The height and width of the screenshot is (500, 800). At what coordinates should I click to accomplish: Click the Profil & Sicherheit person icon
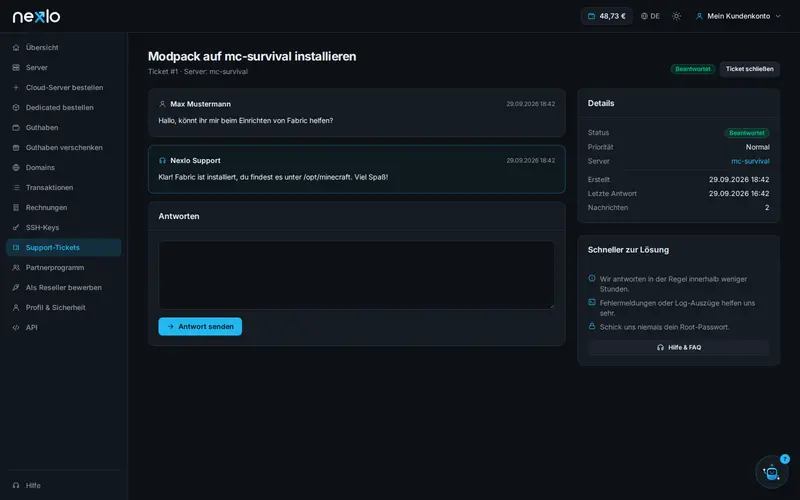tap(16, 308)
